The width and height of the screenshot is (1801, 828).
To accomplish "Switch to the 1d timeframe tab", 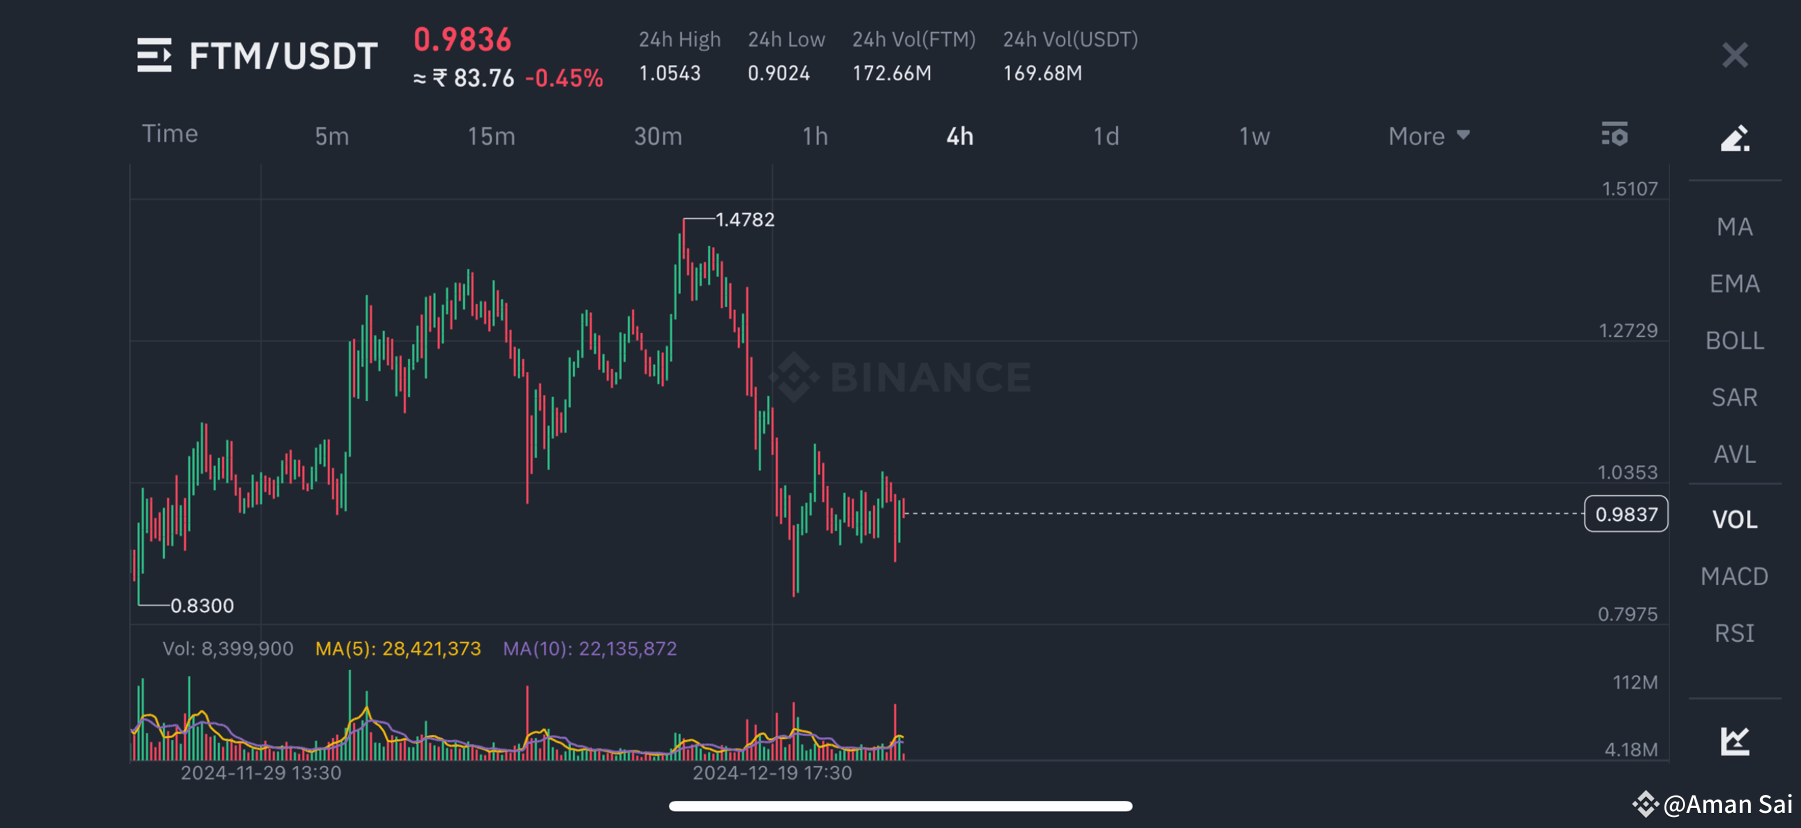I will point(1105,135).
